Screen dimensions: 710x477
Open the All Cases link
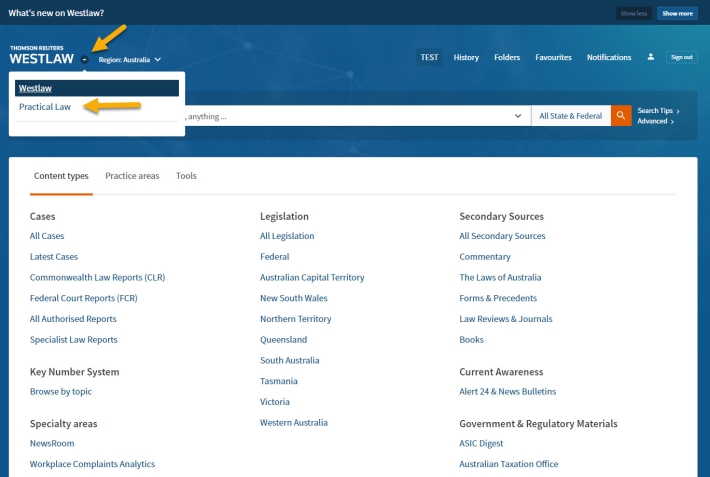coord(47,236)
